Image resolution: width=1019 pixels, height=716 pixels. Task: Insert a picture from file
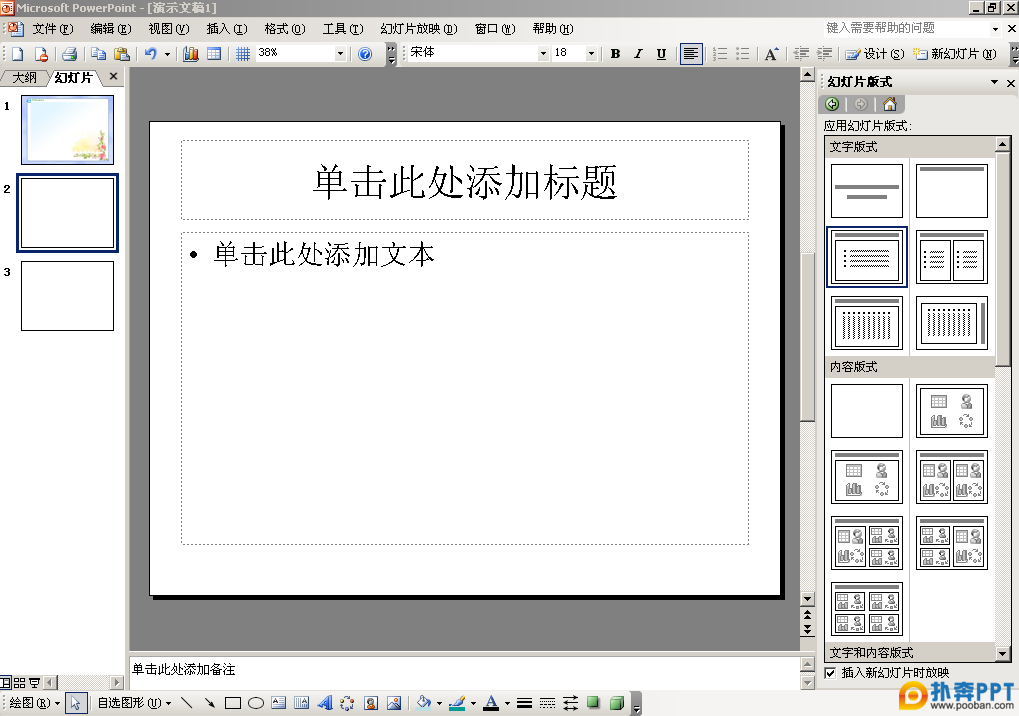click(x=394, y=702)
